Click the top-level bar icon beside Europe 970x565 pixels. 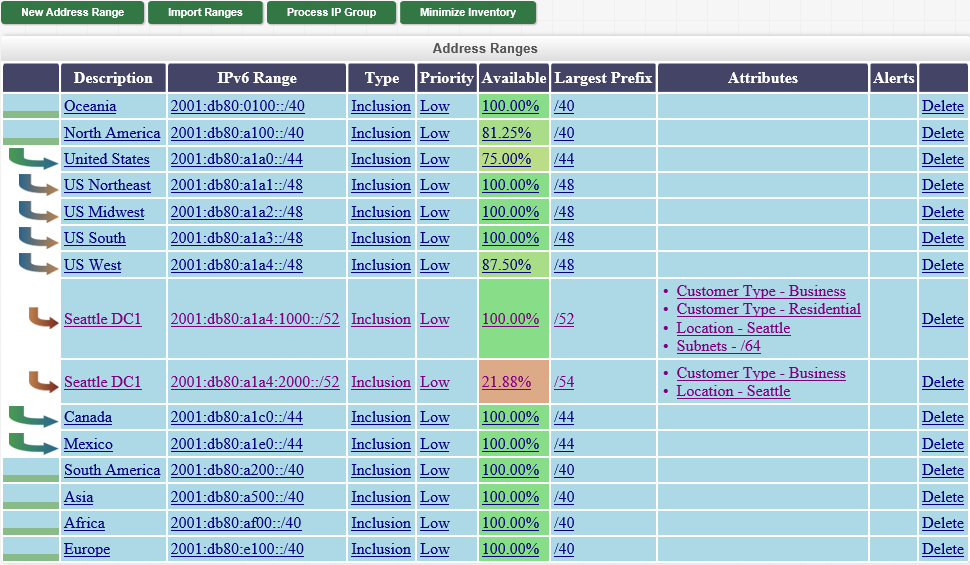[31, 549]
